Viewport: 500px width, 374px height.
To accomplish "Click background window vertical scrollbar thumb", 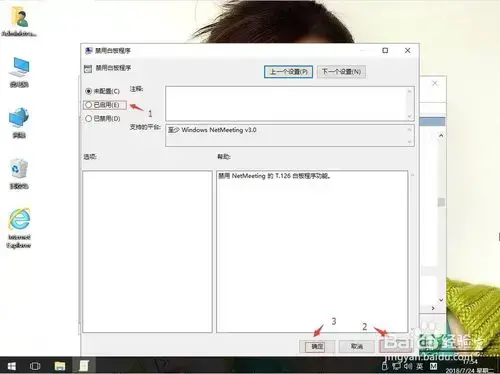I will coord(441,202).
